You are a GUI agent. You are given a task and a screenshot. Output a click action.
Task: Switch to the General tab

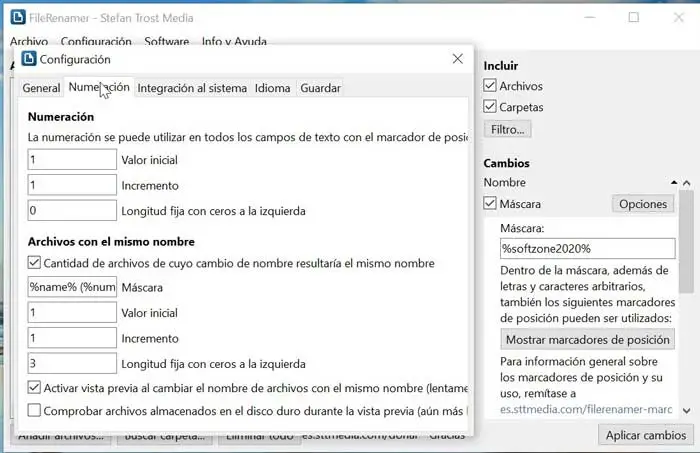(x=41, y=88)
